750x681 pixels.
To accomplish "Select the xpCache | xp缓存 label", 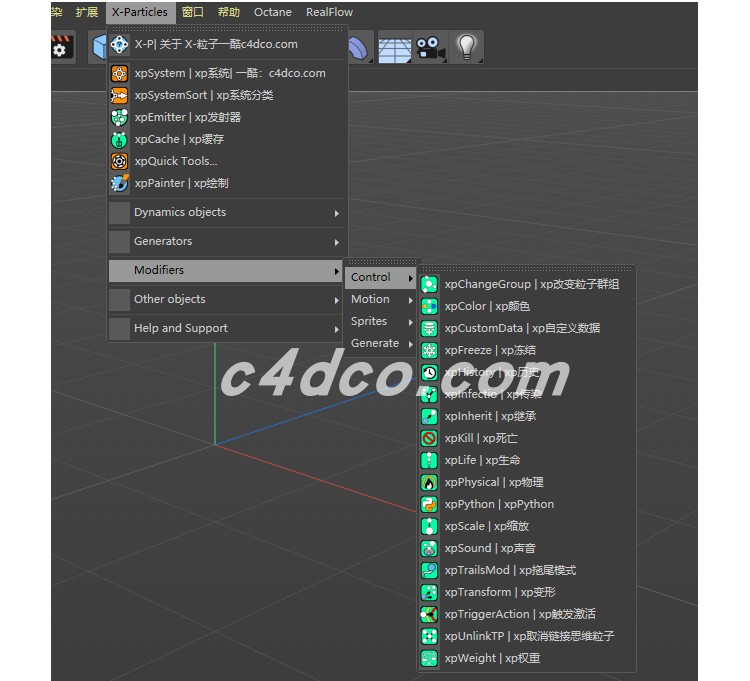I will pos(179,139).
